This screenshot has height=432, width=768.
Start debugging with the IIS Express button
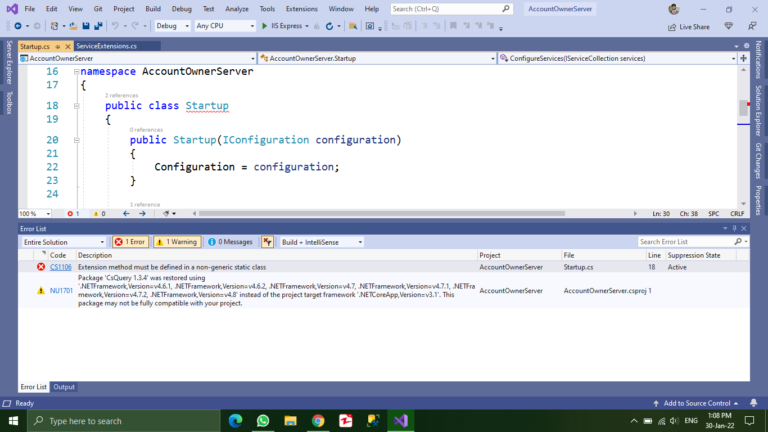[287, 26]
